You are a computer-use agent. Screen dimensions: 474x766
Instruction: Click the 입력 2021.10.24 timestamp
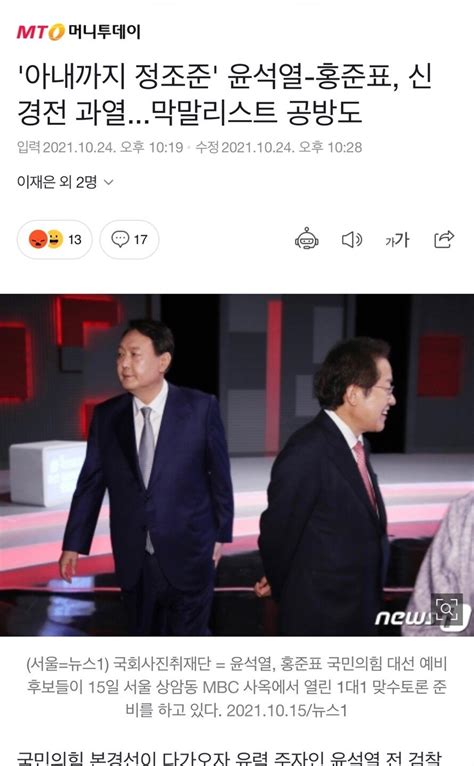pyautogui.click(x=100, y=147)
